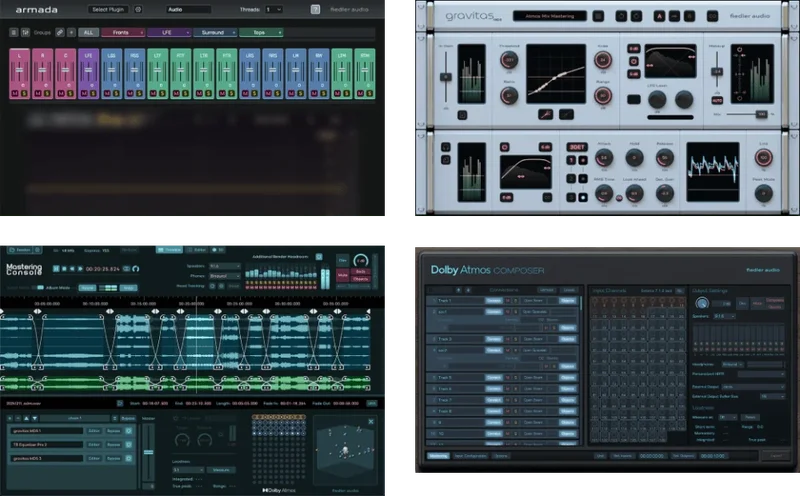This screenshot has width=800, height=496.
Task: Open Dolby Atmos Composer Input Configuration tab
Action: click(470, 456)
